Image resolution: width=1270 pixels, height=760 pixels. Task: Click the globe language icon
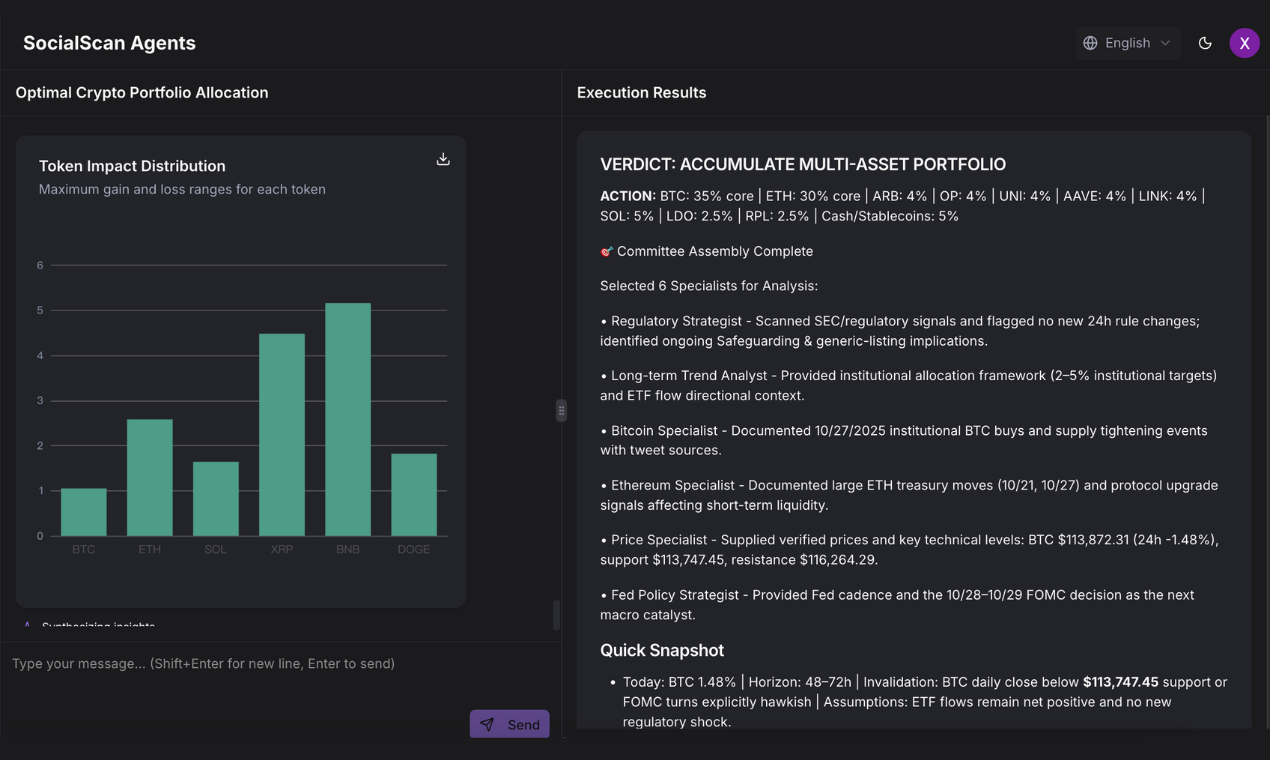[x=1089, y=42]
